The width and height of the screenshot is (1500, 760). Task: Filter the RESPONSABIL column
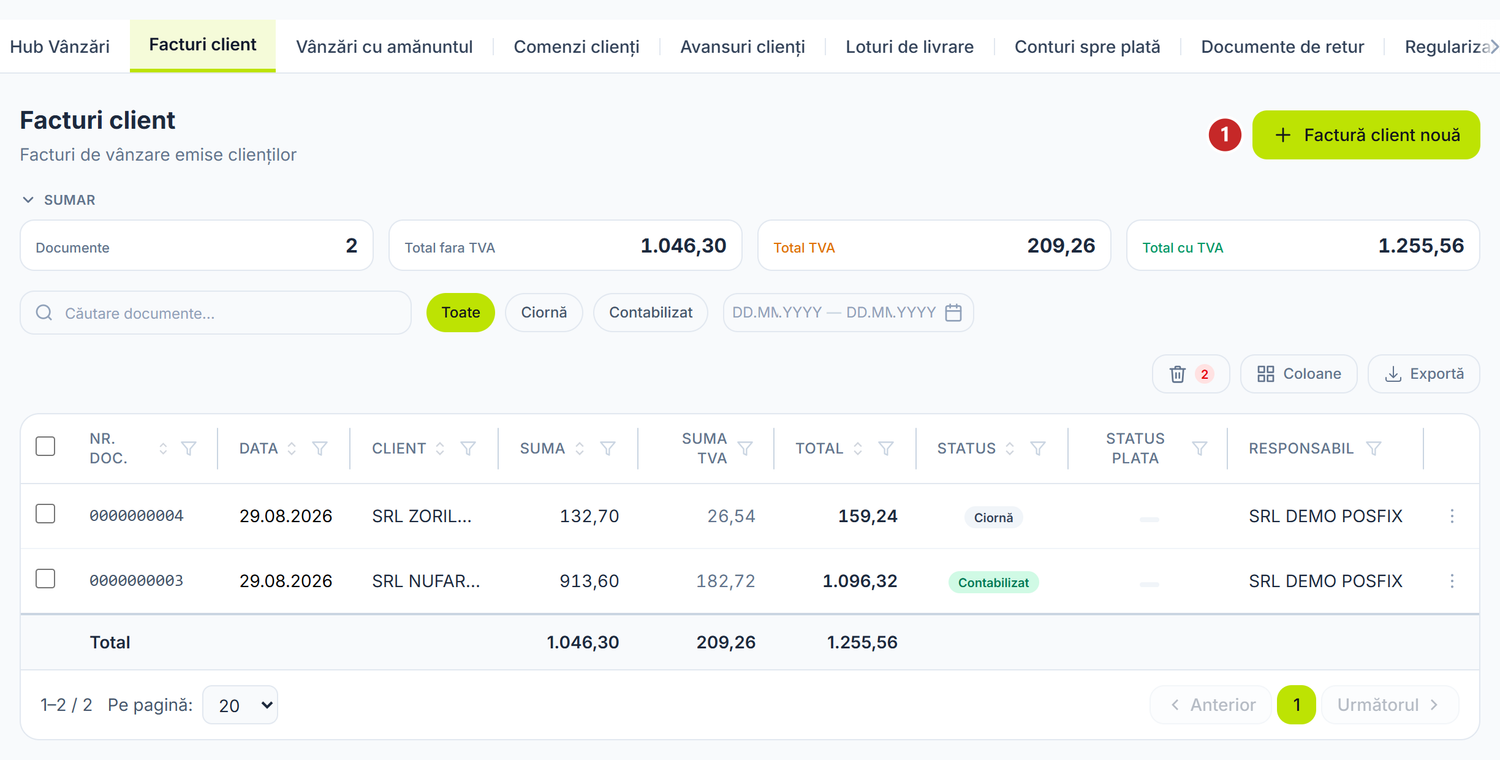tap(1374, 449)
